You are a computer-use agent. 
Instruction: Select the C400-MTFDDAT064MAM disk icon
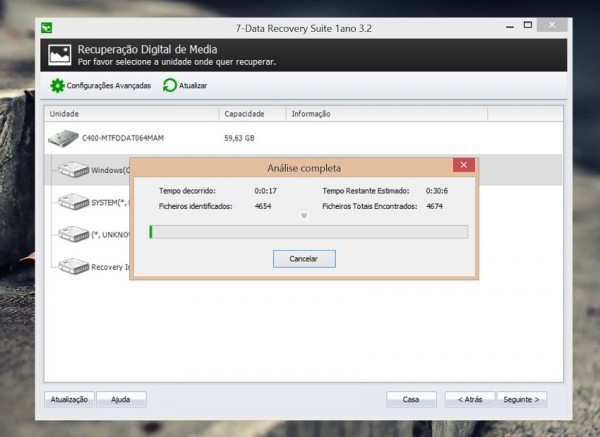click(x=64, y=138)
